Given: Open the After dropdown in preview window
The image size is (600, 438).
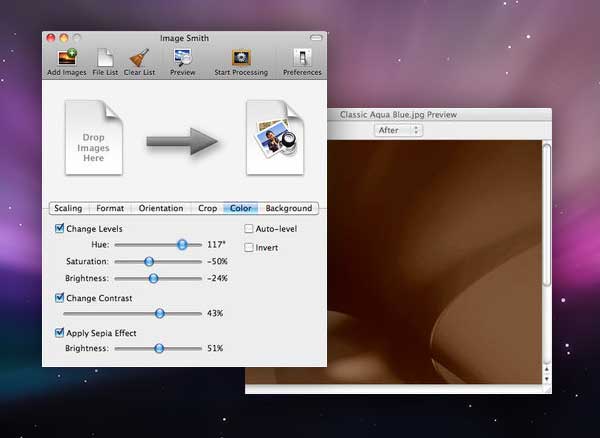Looking at the screenshot, I should click(398, 130).
